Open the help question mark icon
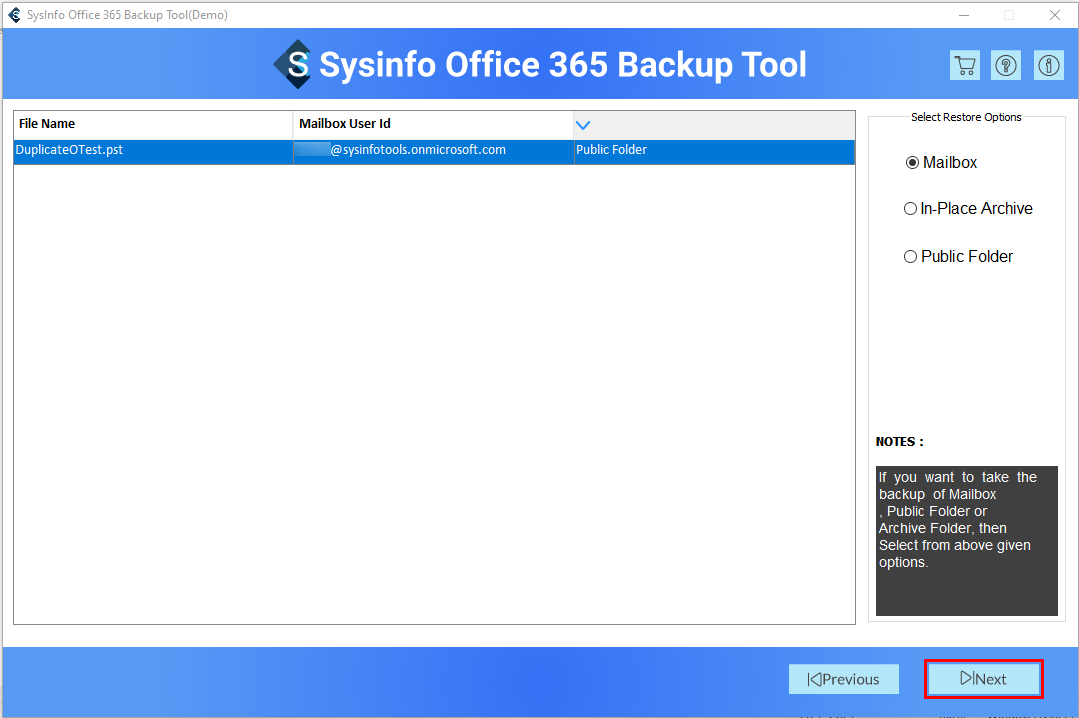Image resolution: width=1079 pixels, height=718 pixels. 1006,65
